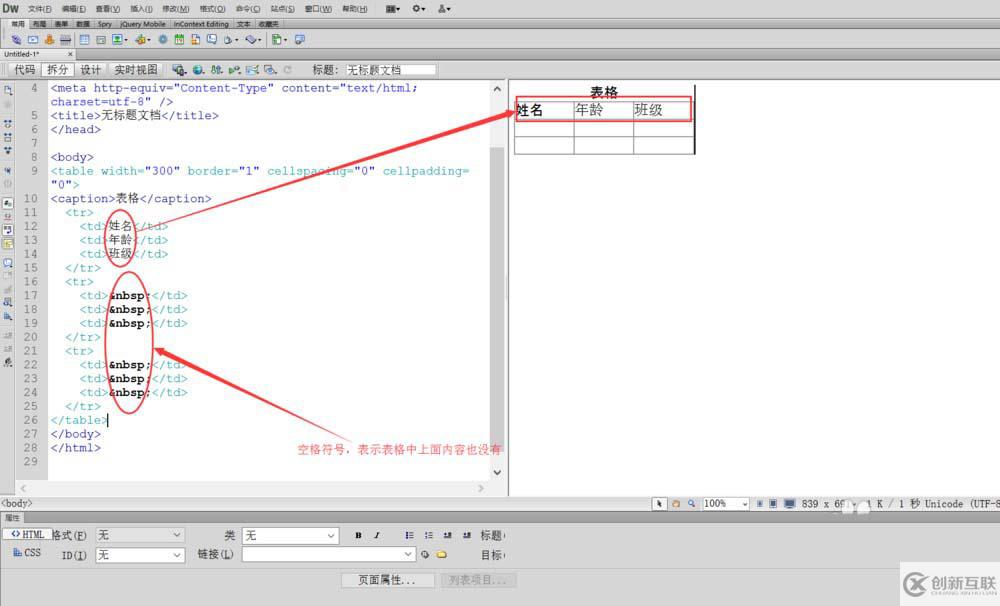This screenshot has height=606, width=1000.
Task: Click the preview in browser globe icon
Action: click(198, 70)
